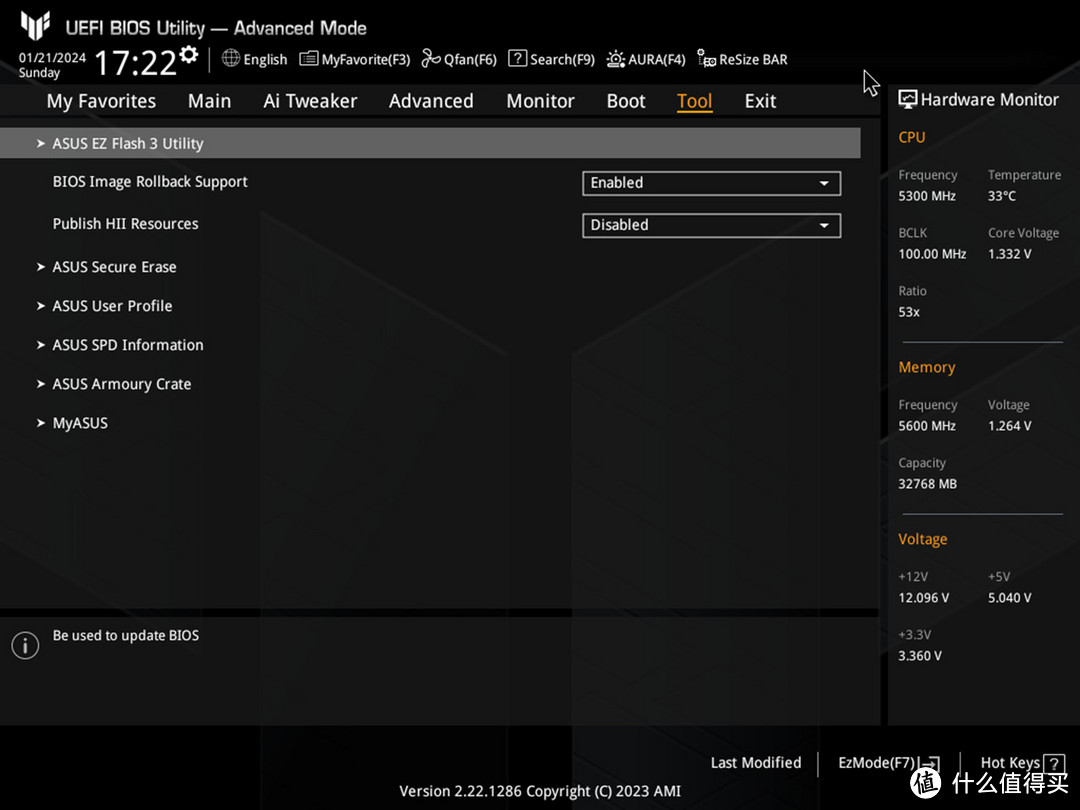Click the Hardware Monitor panel title

(x=990, y=100)
